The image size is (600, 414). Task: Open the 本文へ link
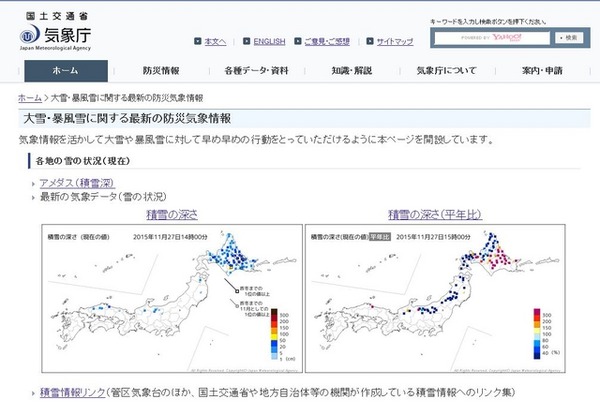tap(215, 41)
